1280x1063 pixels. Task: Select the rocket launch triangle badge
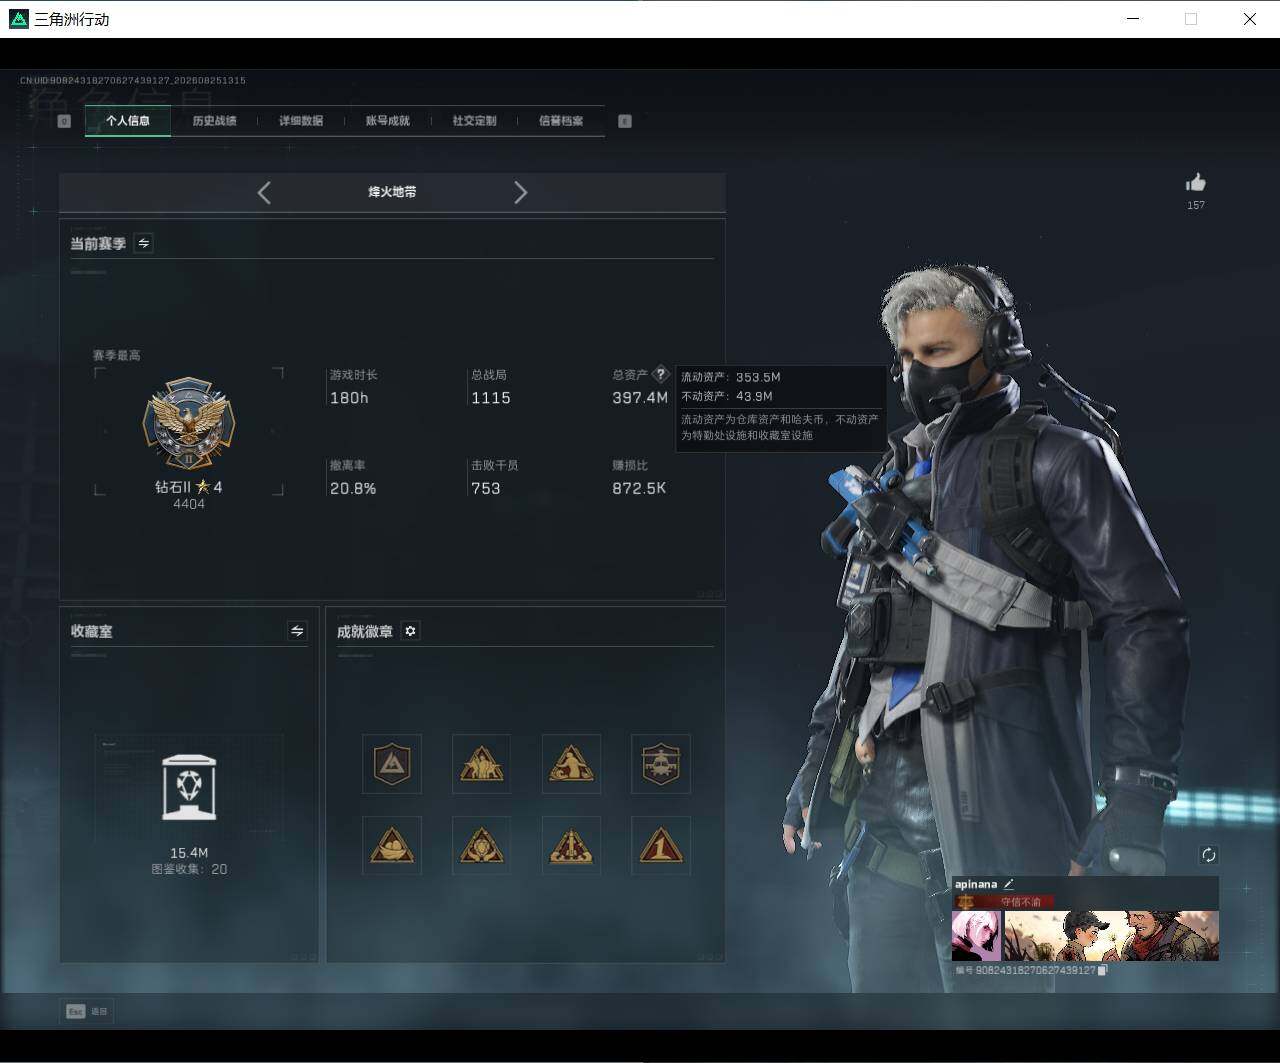[x=571, y=846]
